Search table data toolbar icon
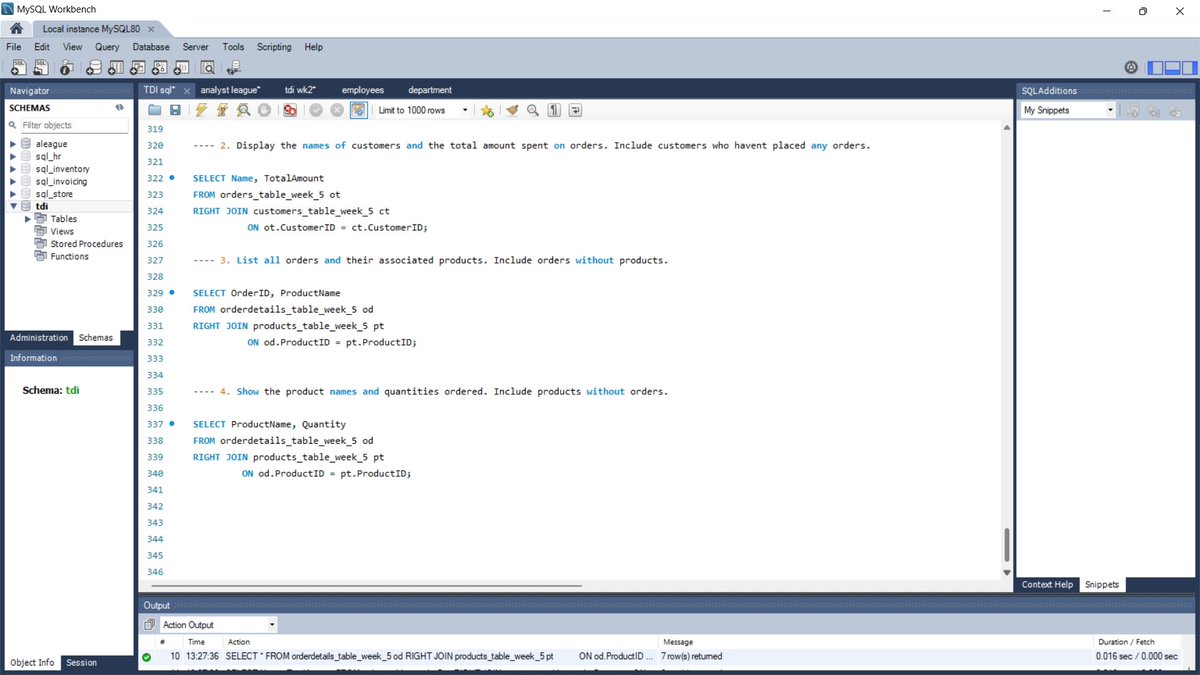This screenshot has height=675, width=1200. [x=208, y=68]
